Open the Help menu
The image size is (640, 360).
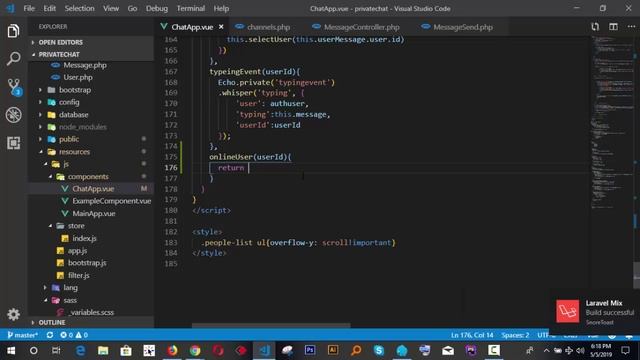pyautogui.click(x=221, y=8)
